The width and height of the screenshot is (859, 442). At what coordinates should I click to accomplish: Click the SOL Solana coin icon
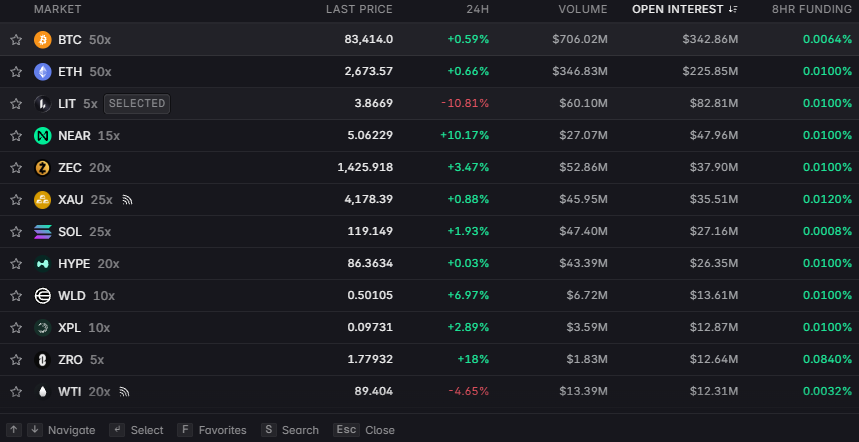[x=43, y=232]
